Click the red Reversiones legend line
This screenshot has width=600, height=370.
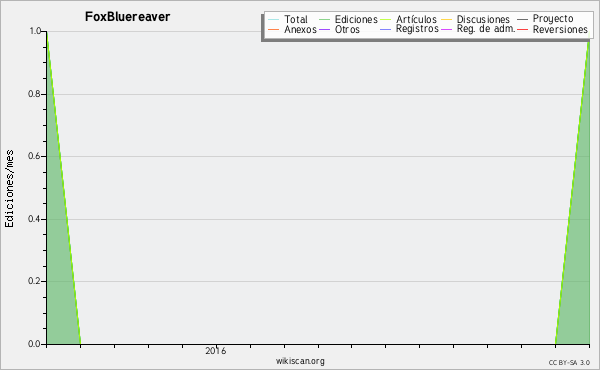click(x=522, y=29)
